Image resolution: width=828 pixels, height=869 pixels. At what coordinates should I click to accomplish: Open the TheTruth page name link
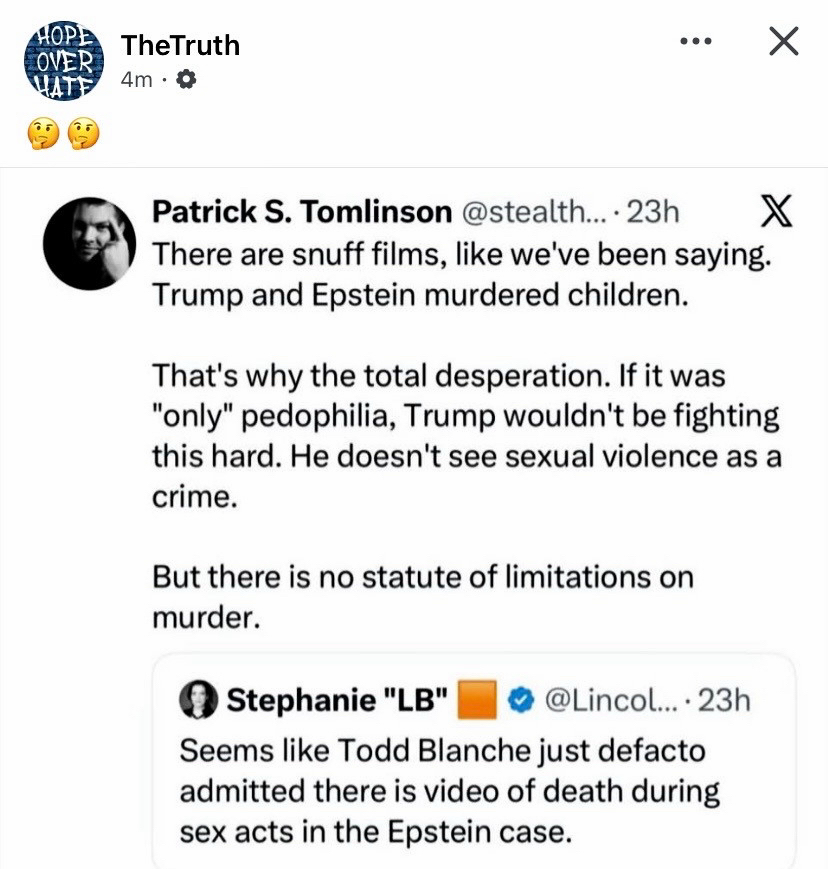tap(180, 45)
